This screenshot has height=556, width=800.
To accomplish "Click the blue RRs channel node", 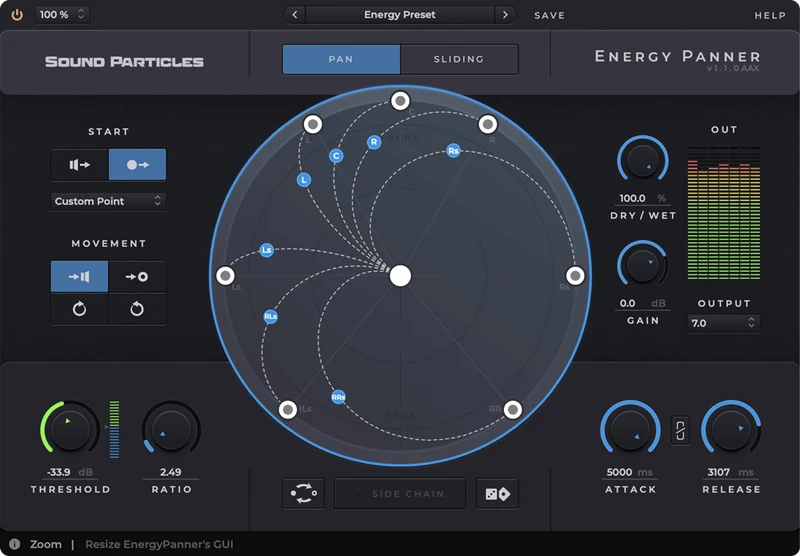I will [x=338, y=397].
